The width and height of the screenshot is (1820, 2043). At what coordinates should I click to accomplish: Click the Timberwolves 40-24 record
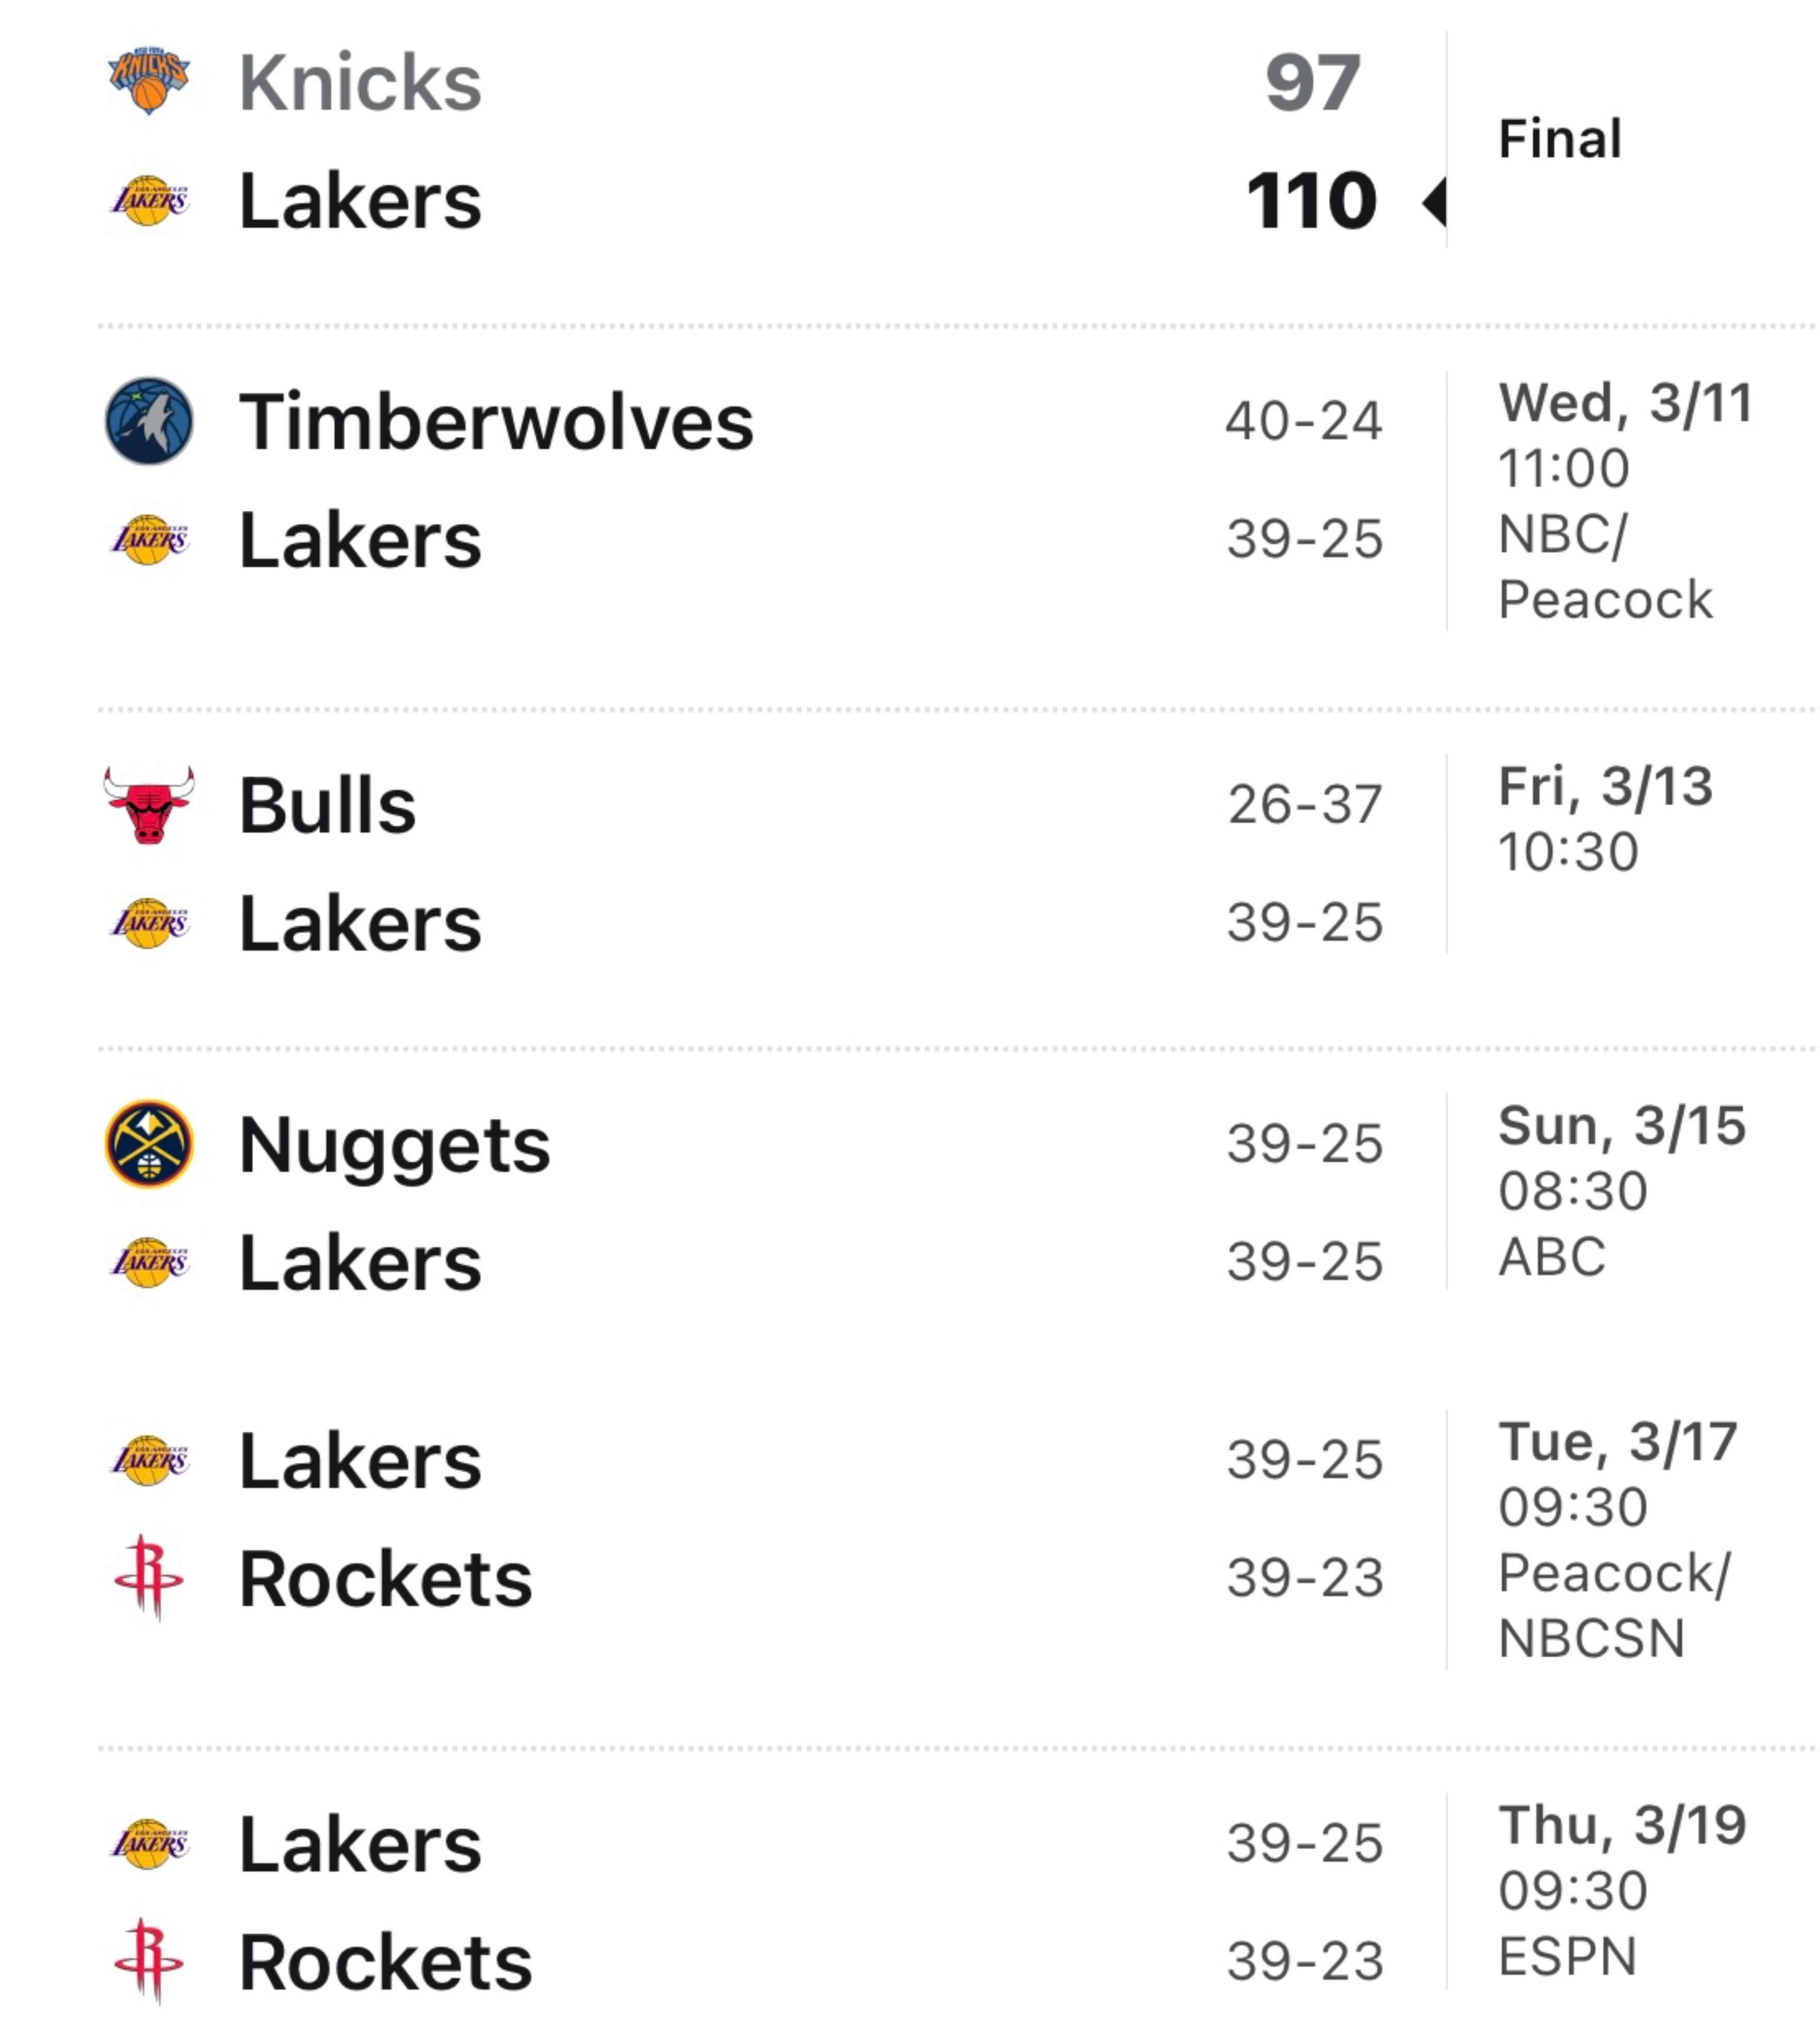click(1304, 421)
